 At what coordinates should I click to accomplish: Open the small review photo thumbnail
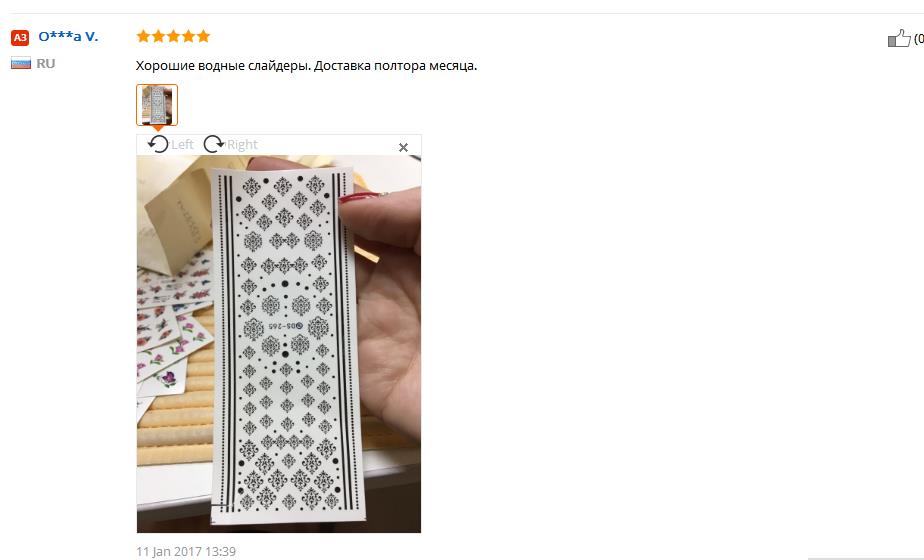157,105
